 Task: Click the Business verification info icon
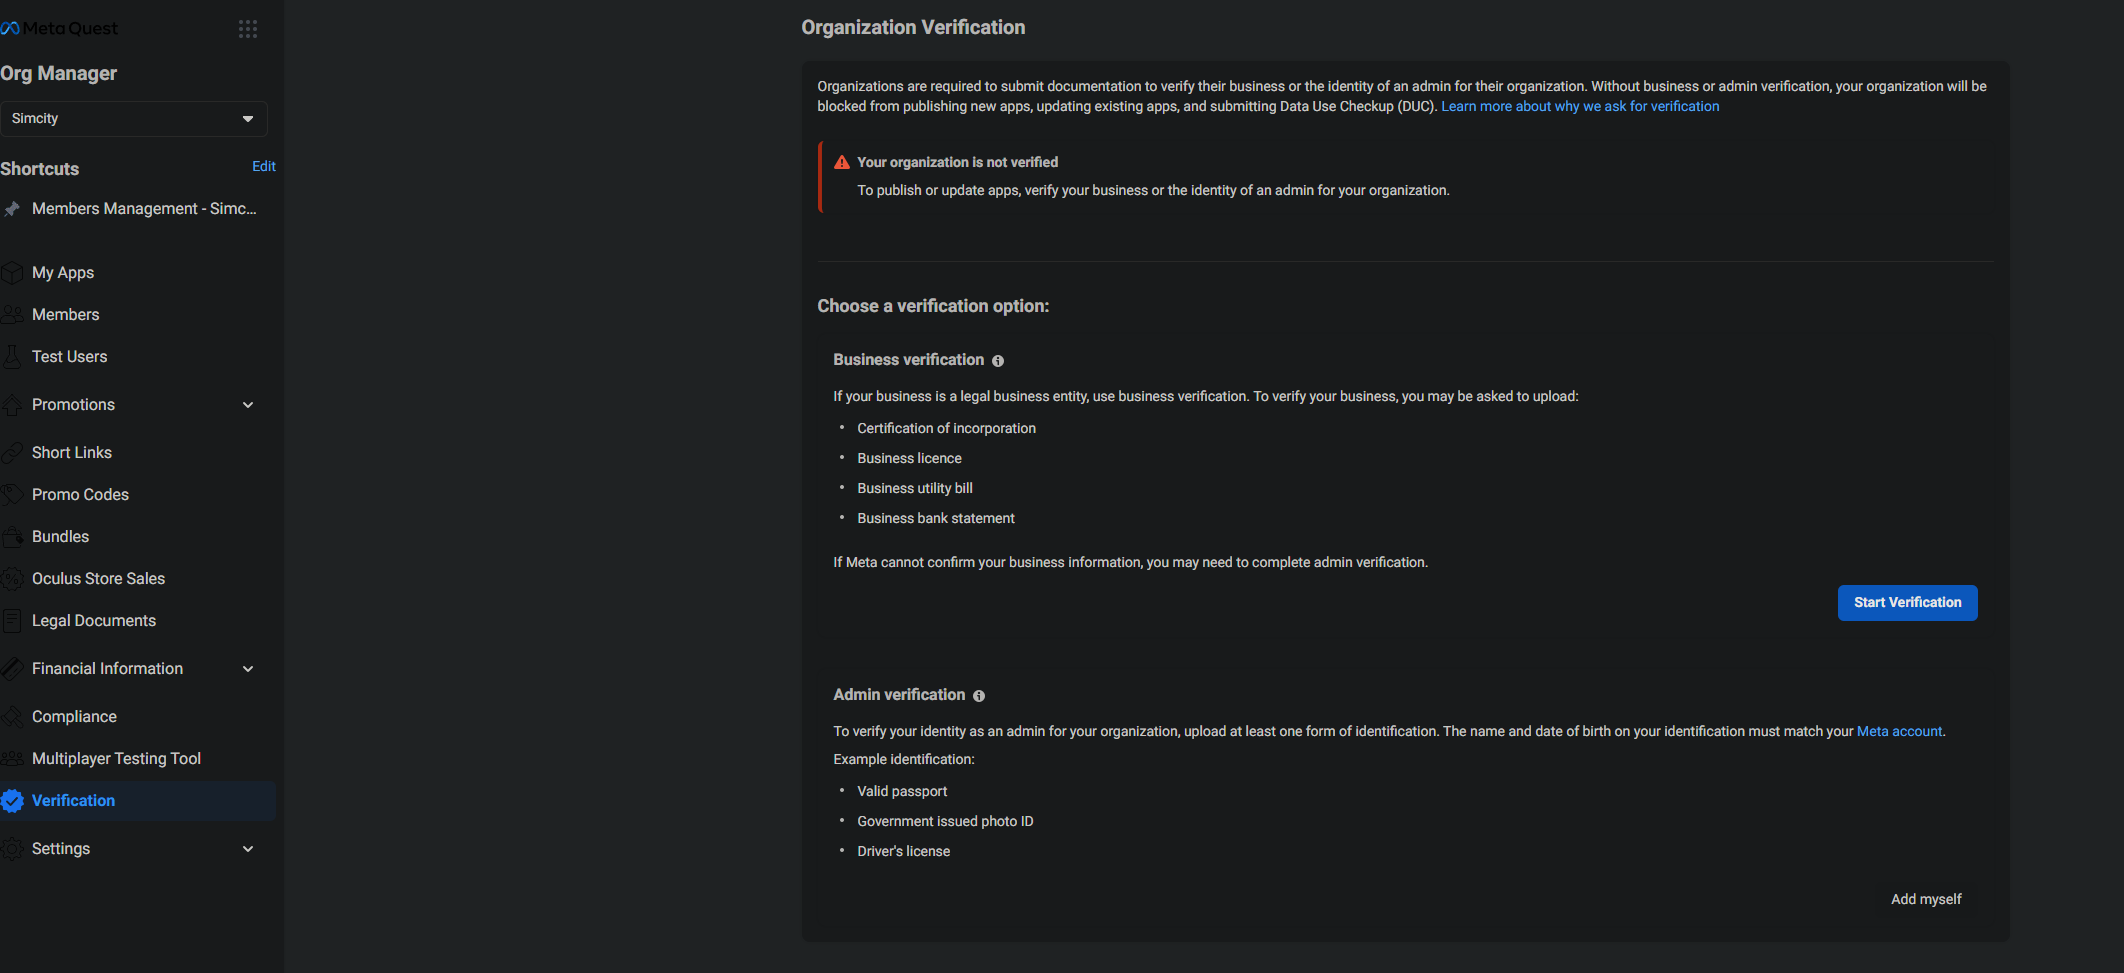click(998, 361)
